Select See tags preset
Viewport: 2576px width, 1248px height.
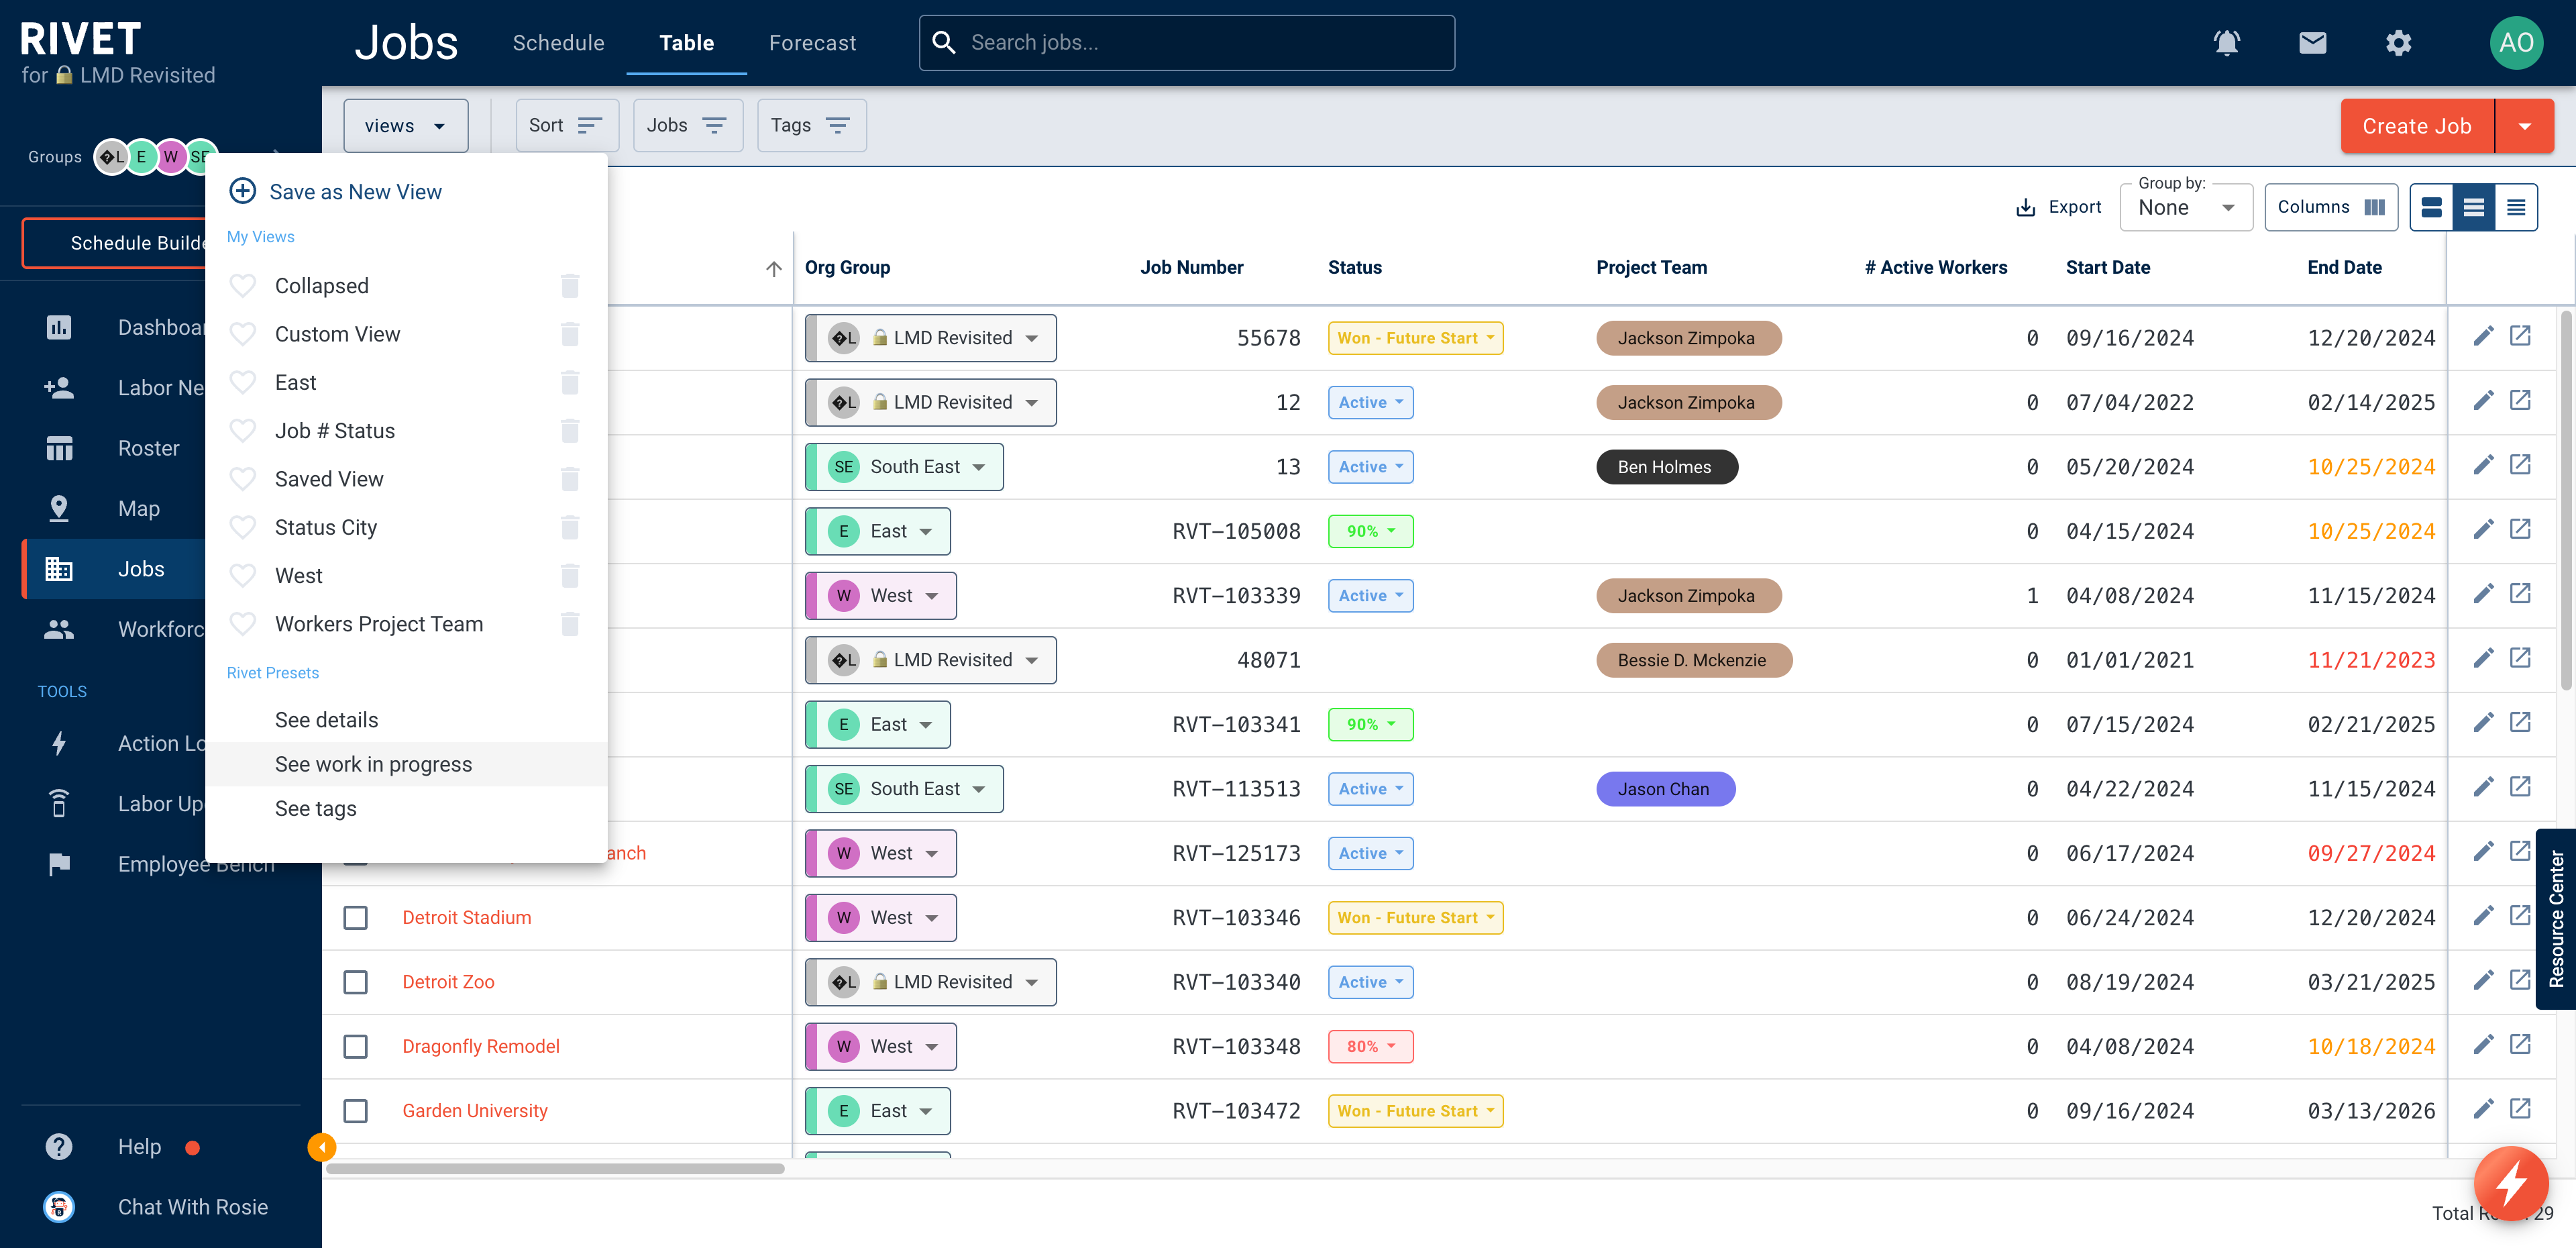(315, 808)
